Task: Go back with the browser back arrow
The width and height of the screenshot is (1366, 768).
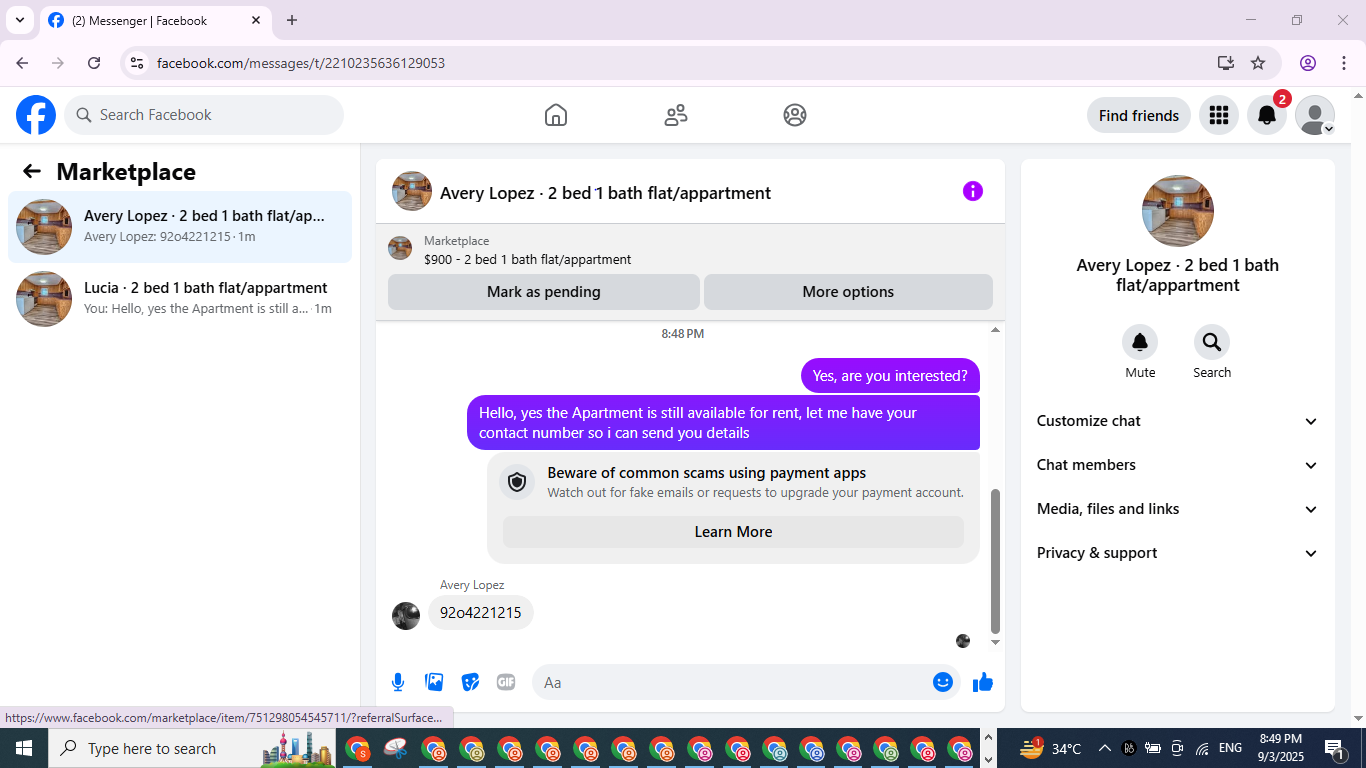Action: point(22,63)
